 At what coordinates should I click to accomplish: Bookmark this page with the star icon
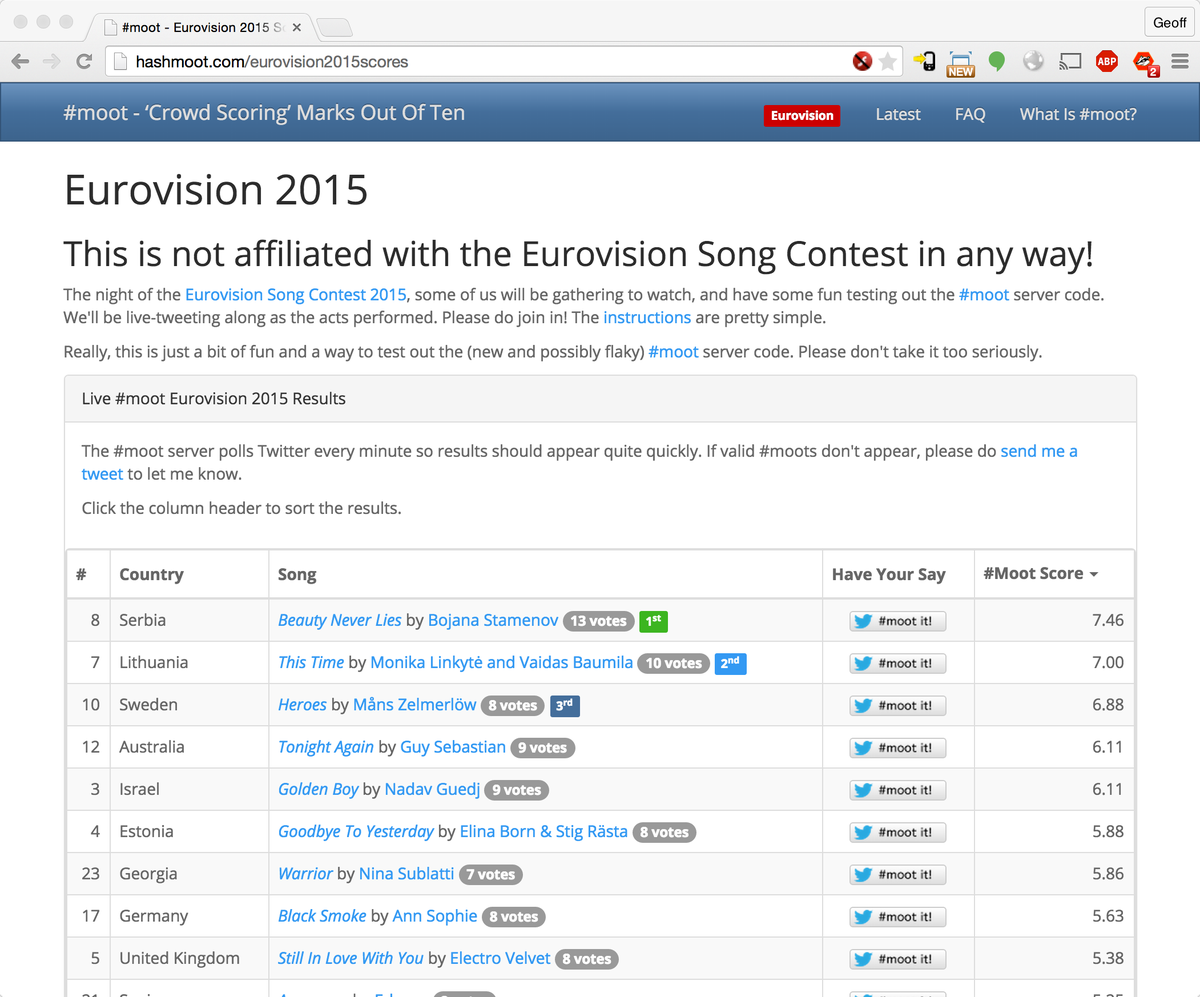[x=888, y=62]
